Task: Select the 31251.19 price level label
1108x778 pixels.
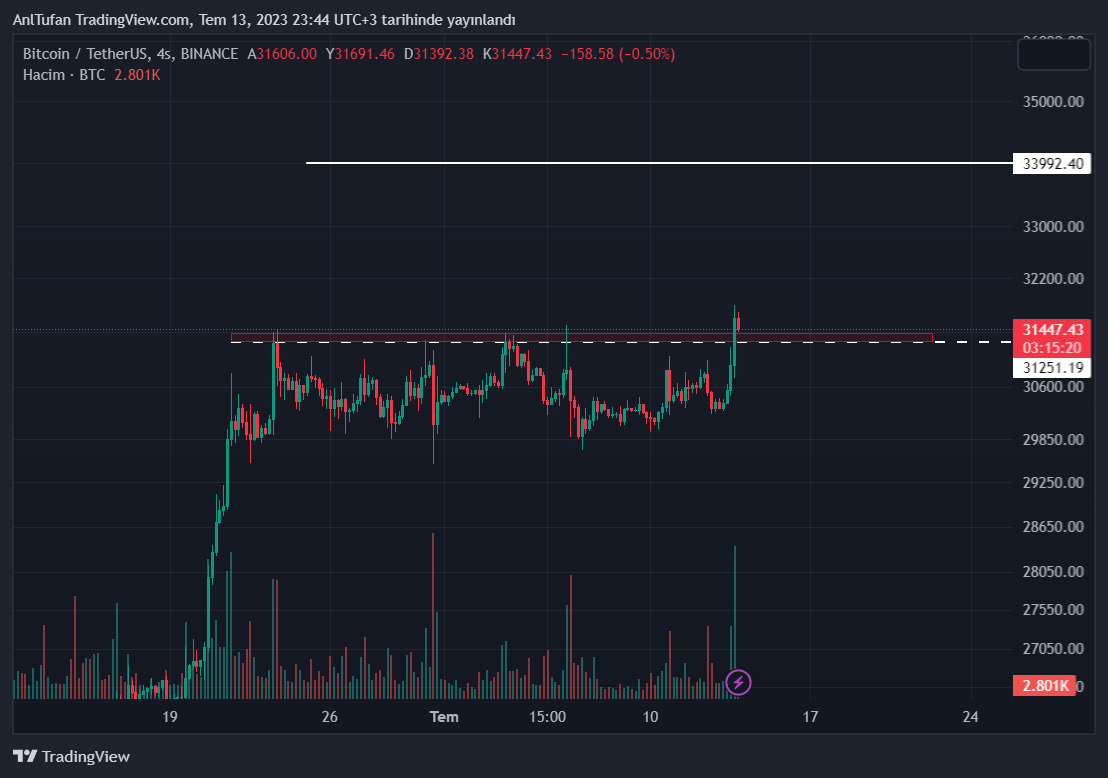Action: click(1049, 368)
